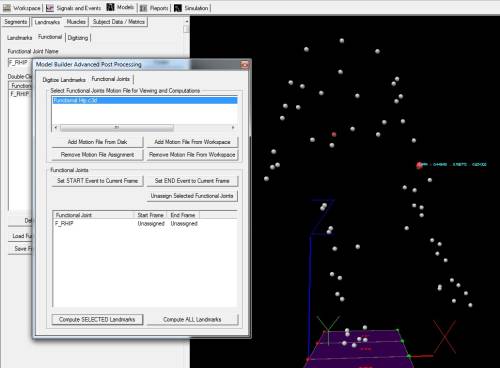Open the Reports tab
Image resolution: width=500 pixels, height=368 pixels.
154,8
